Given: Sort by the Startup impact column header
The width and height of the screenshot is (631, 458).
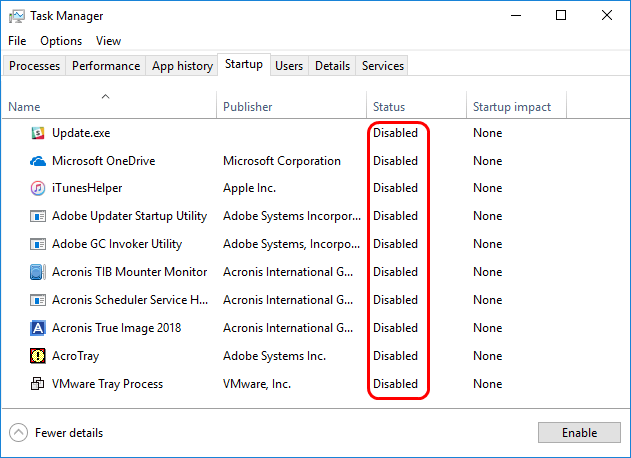Looking at the screenshot, I should coord(517,105).
